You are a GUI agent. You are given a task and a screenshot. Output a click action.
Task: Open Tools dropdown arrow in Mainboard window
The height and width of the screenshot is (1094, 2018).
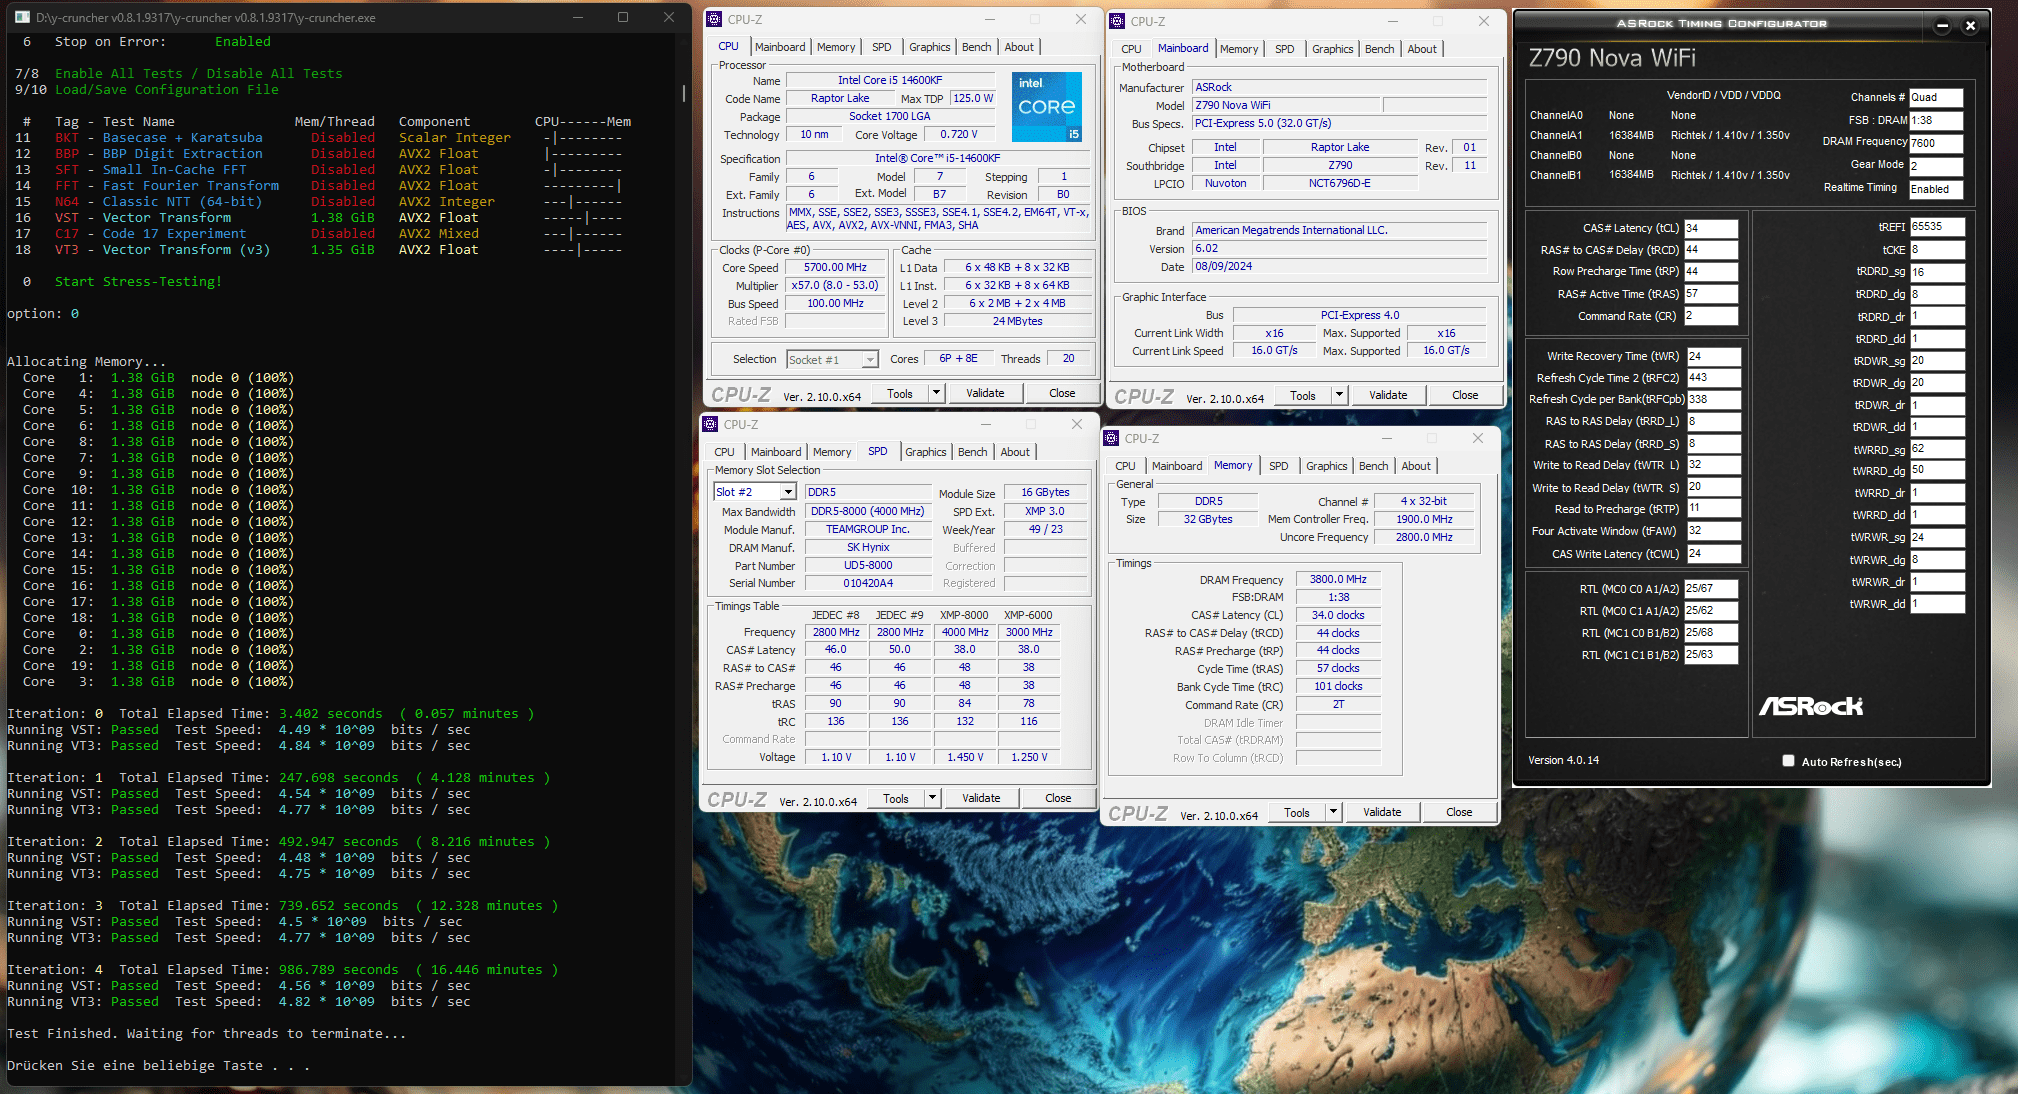click(x=1339, y=395)
